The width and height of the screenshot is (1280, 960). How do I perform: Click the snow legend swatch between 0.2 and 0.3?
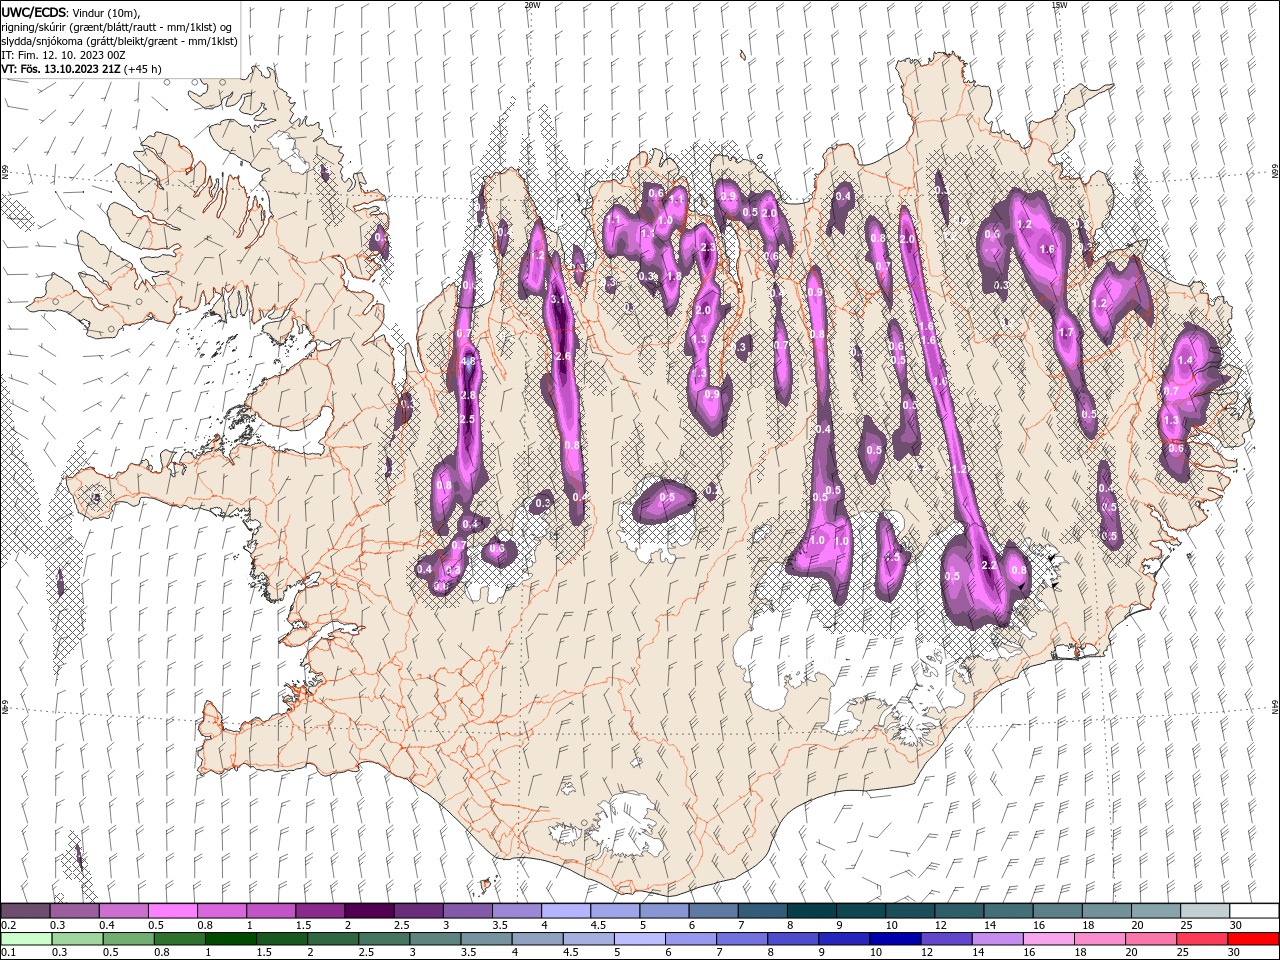(25, 911)
